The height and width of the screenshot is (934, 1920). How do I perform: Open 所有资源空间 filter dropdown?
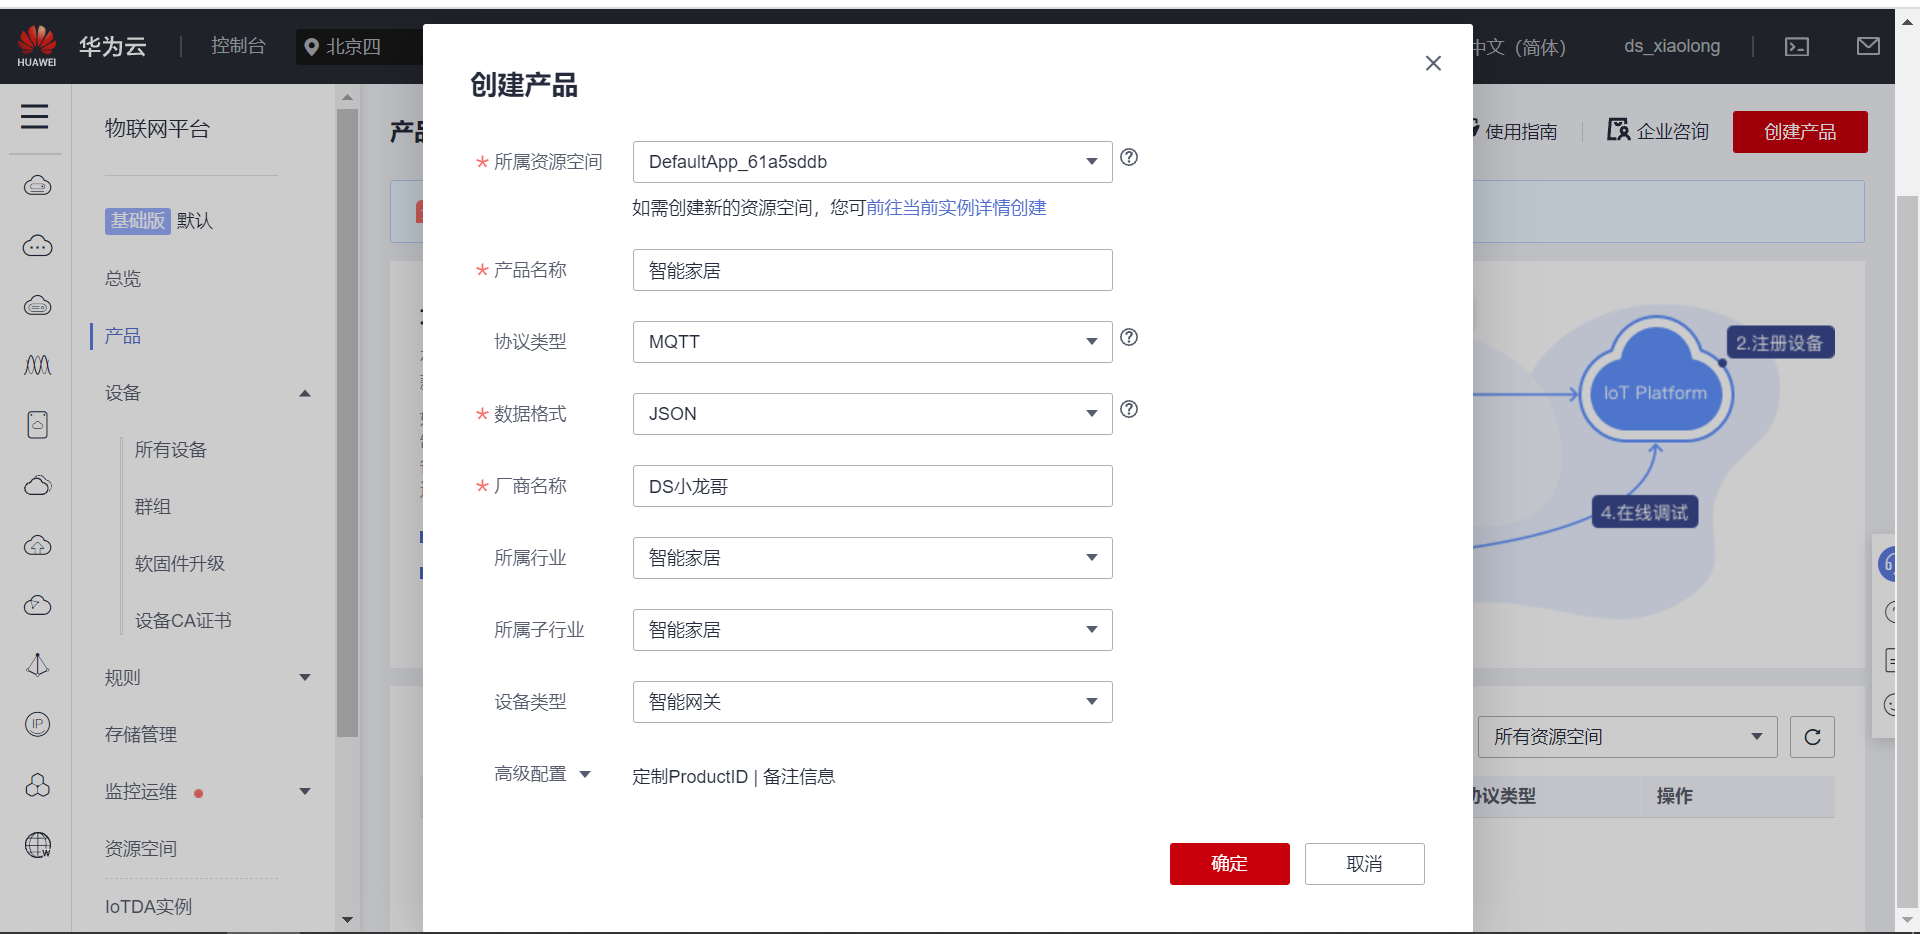click(x=1627, y=737)
